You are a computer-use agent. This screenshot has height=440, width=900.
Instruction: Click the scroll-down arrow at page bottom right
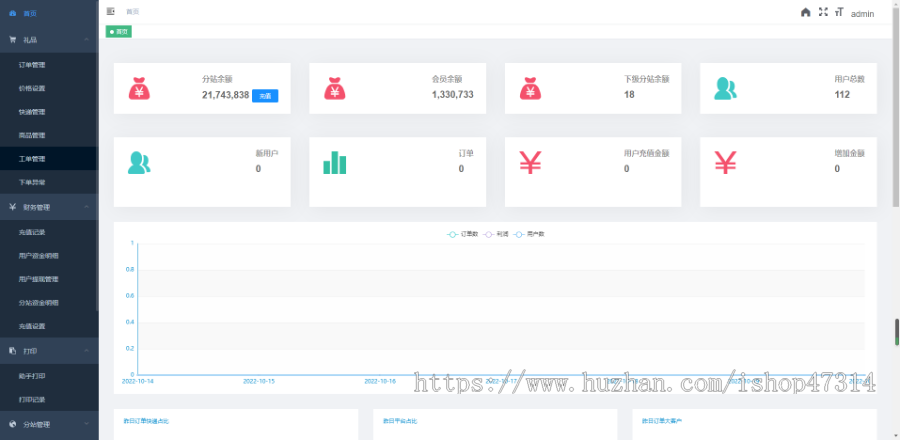tap(896, 437)
